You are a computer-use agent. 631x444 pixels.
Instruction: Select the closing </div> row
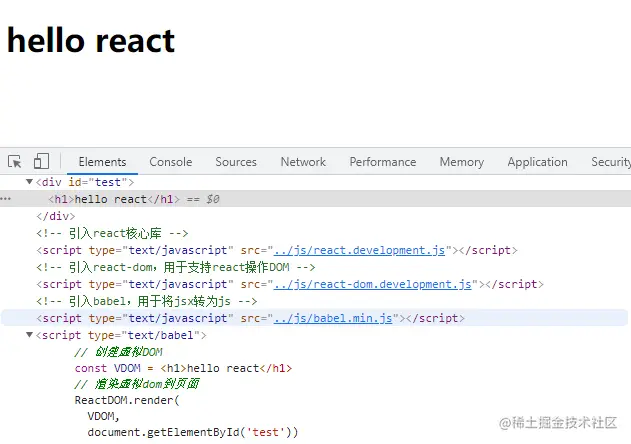[56, 216]
